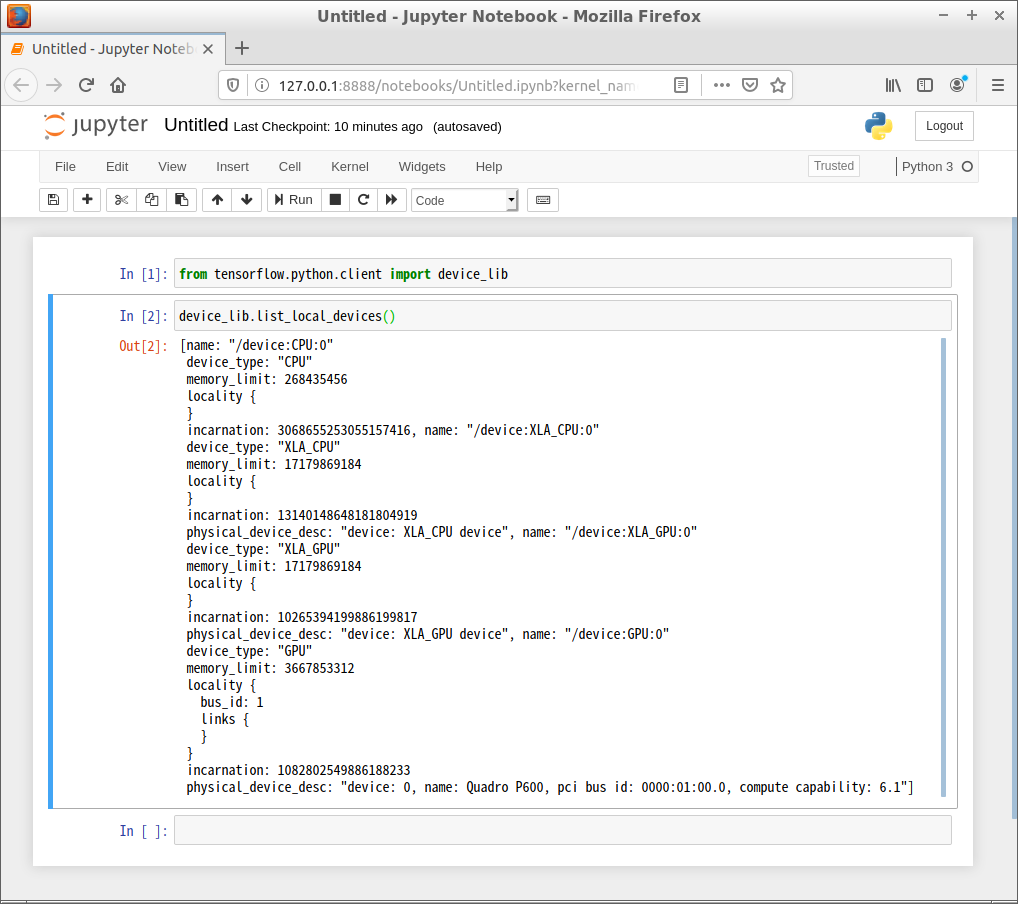This screenshot has width=1018, height=904.
Task: Copy the selected cell with copy icon
Action: pyautogui.click(x=151, y=200)
